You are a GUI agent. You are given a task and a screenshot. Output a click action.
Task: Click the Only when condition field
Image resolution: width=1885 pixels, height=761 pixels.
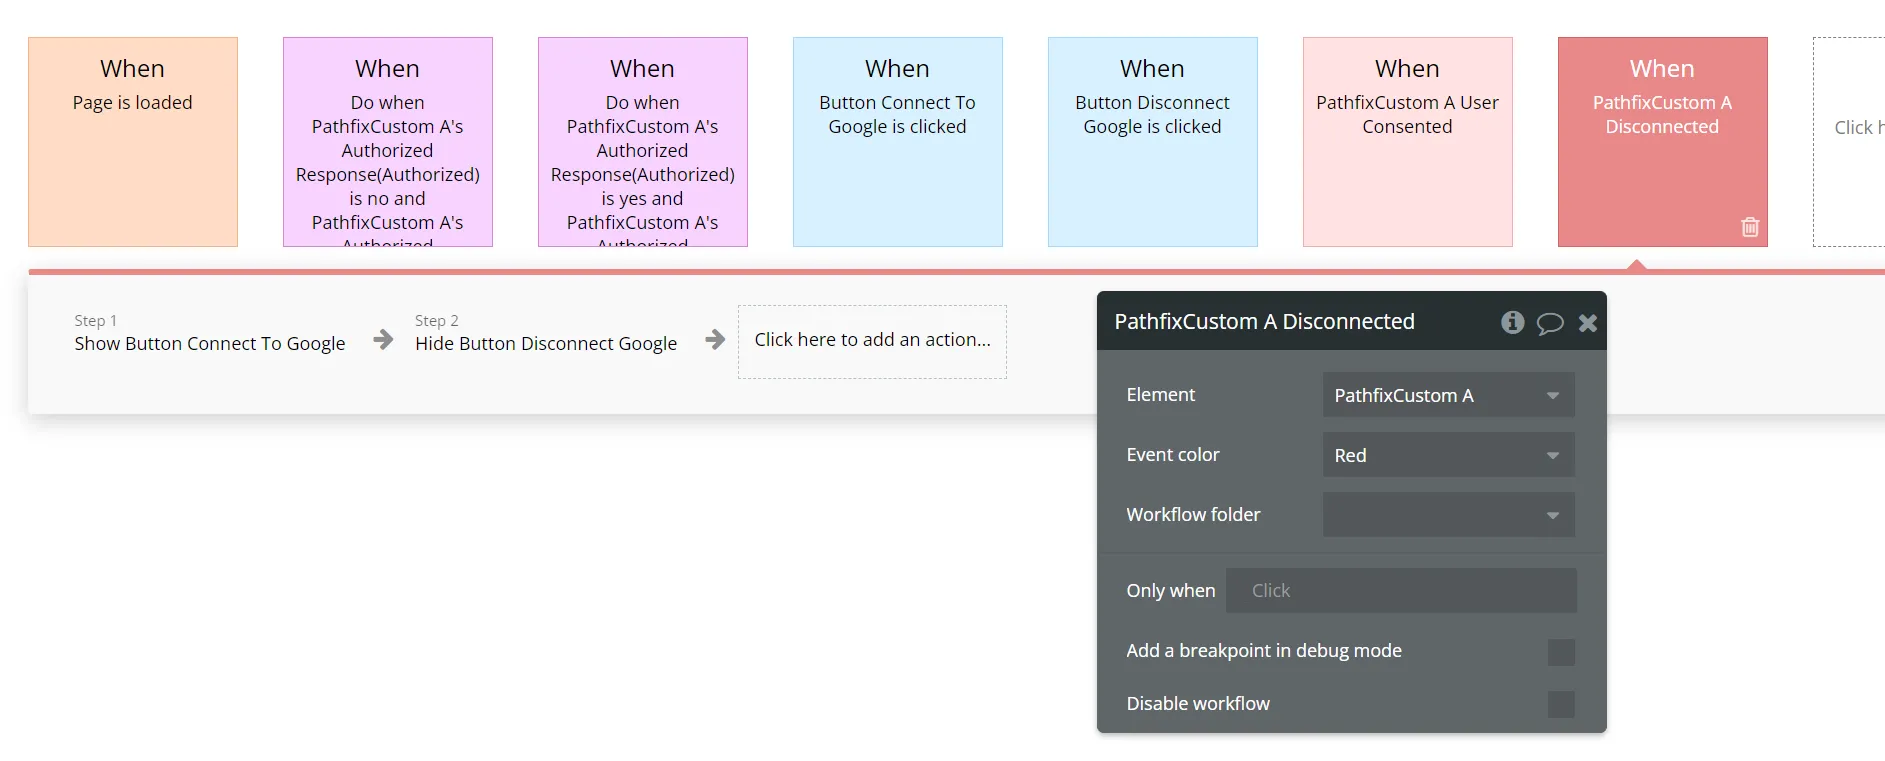pyautogui.click(x=1401, y=591)
